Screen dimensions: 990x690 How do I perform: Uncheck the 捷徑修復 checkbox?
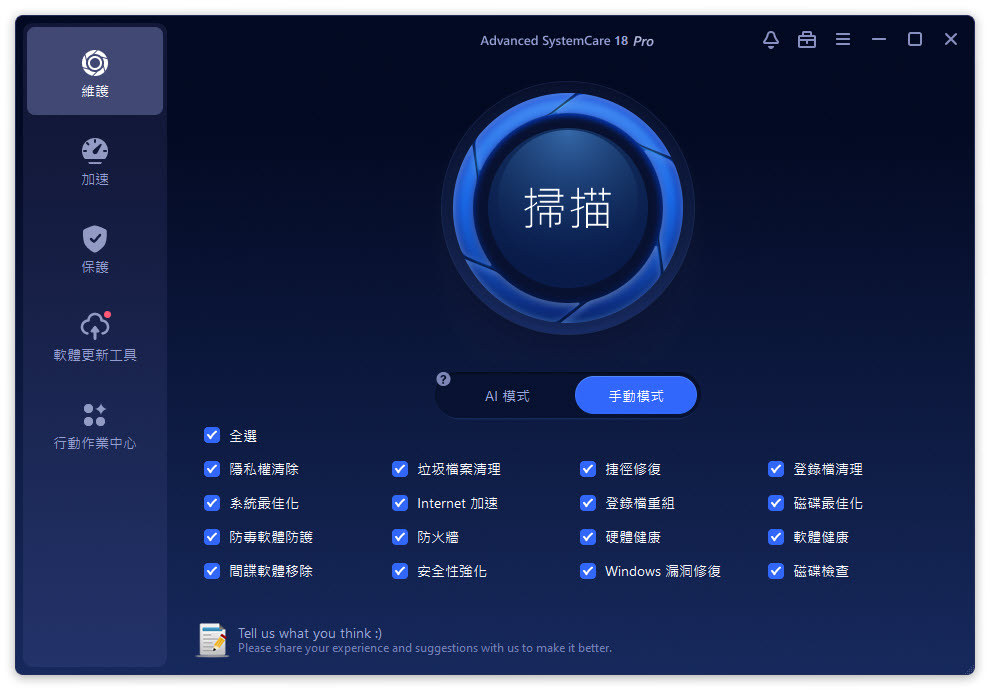pyautogui.click(x=588, y=469)
